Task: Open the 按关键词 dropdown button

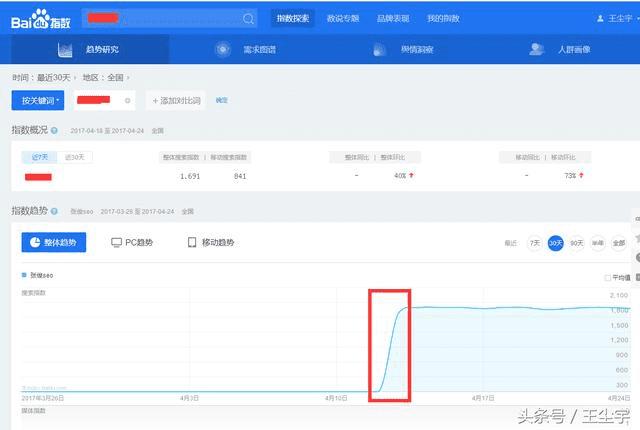Action: (x=38, y=100)
